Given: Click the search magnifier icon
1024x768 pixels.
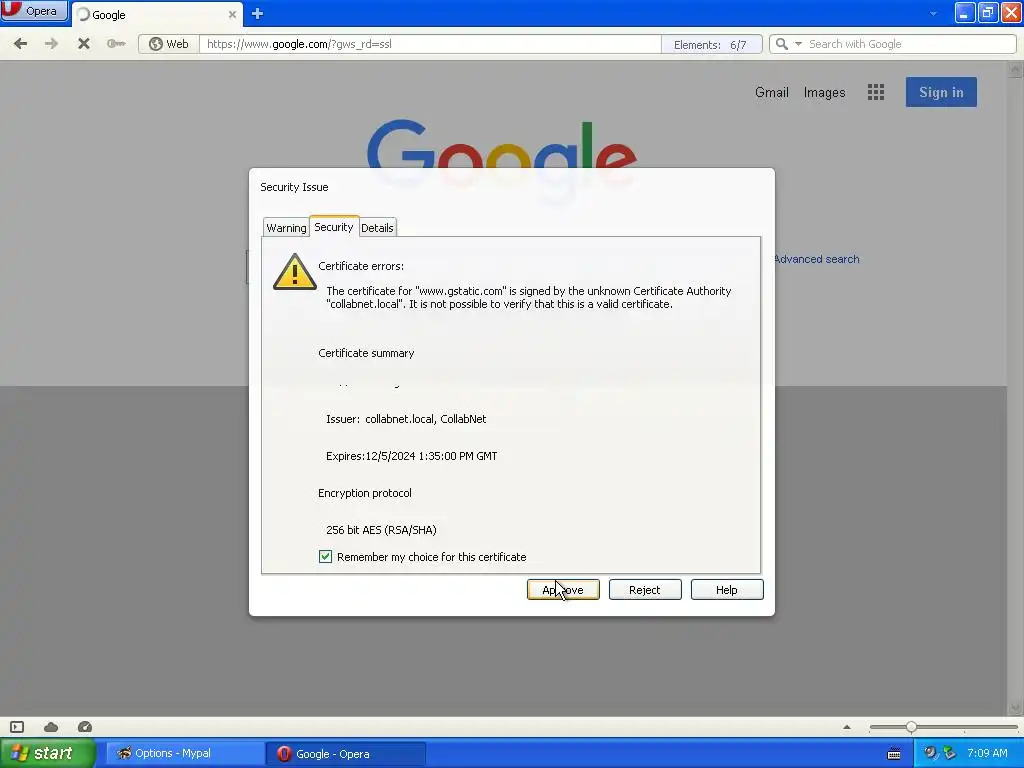Looking at the screenshot, I should tap(781, 44).
